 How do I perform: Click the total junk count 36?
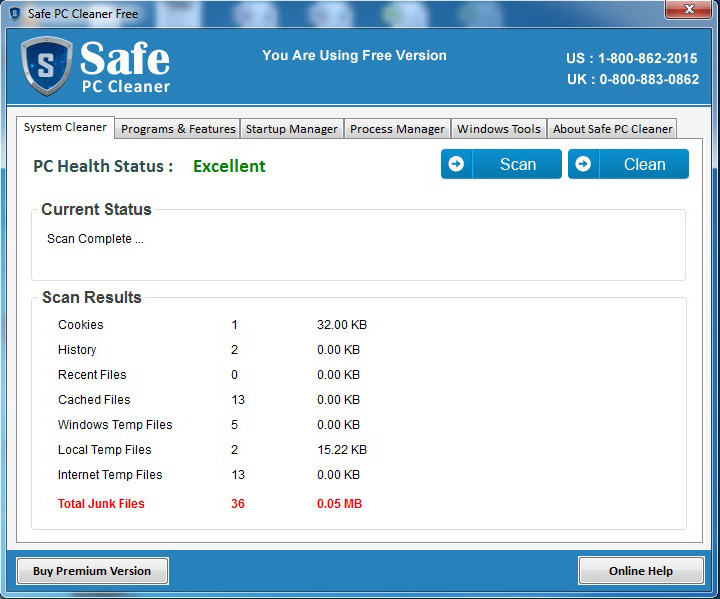point(238,504)
